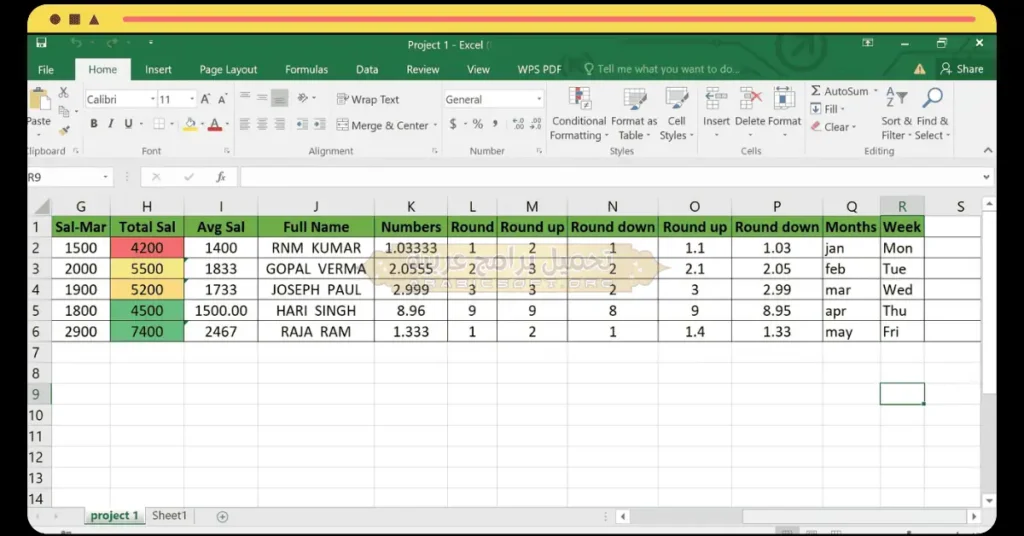1024x536 pixels.
Task: Click the Borders icon
Action: (159, 123)
